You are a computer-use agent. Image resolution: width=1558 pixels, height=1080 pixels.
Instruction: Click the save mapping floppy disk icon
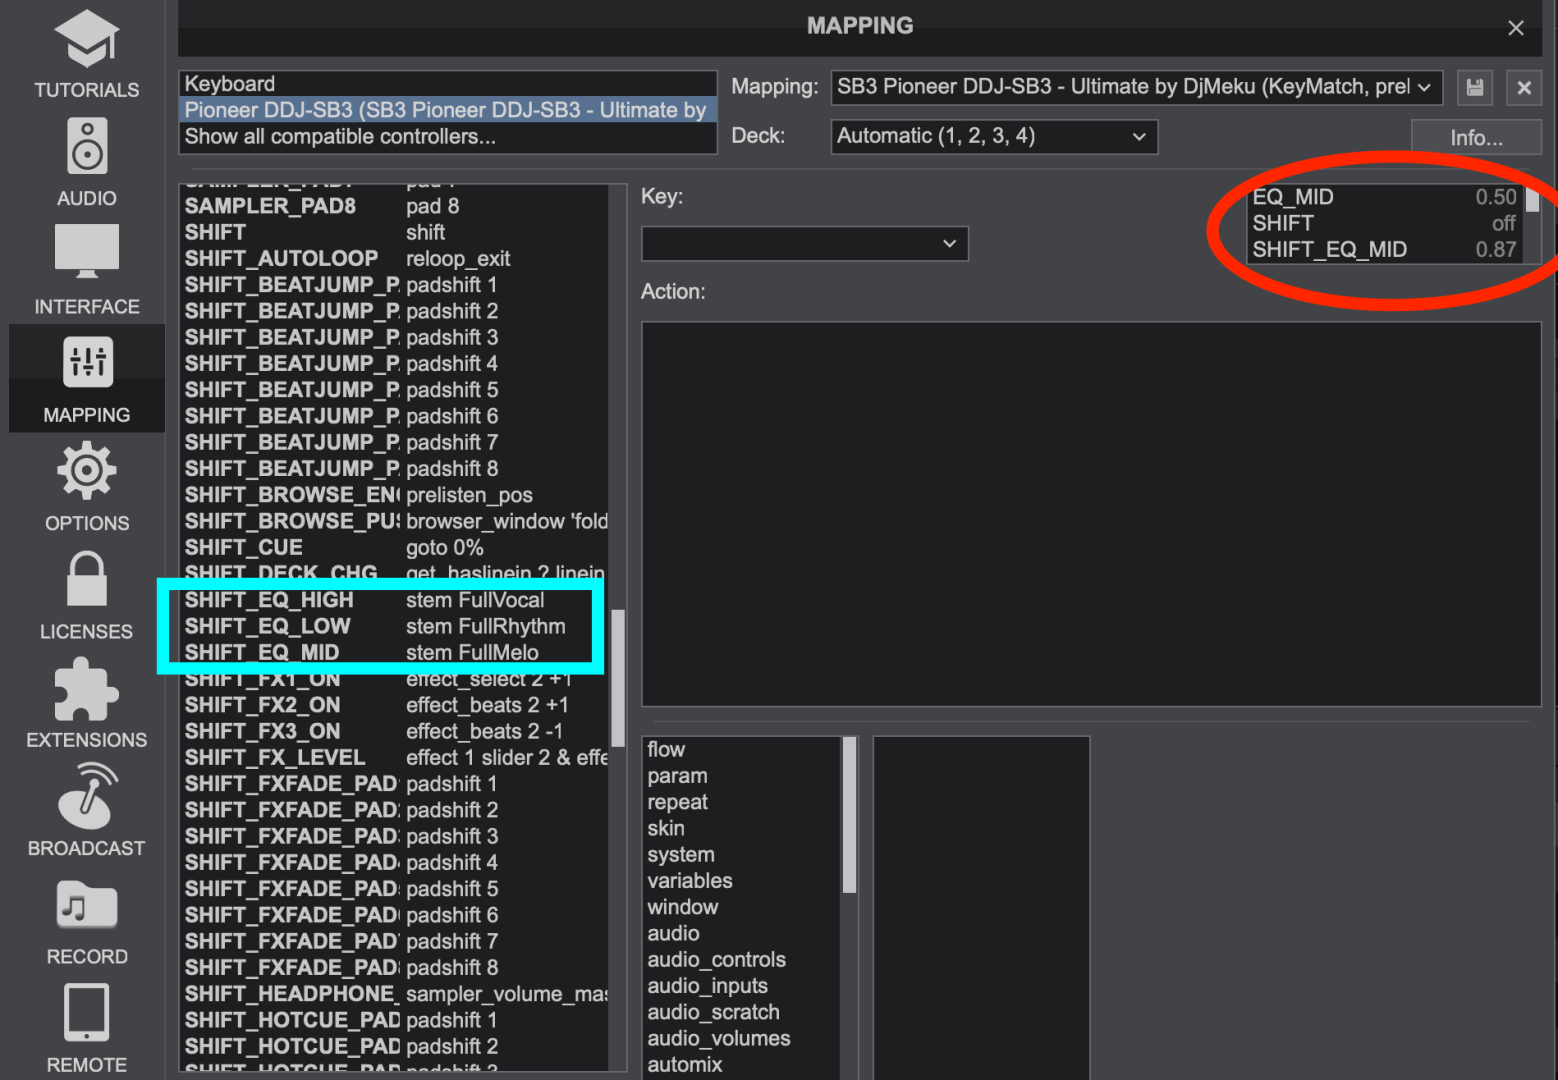tap(1474, 88)
